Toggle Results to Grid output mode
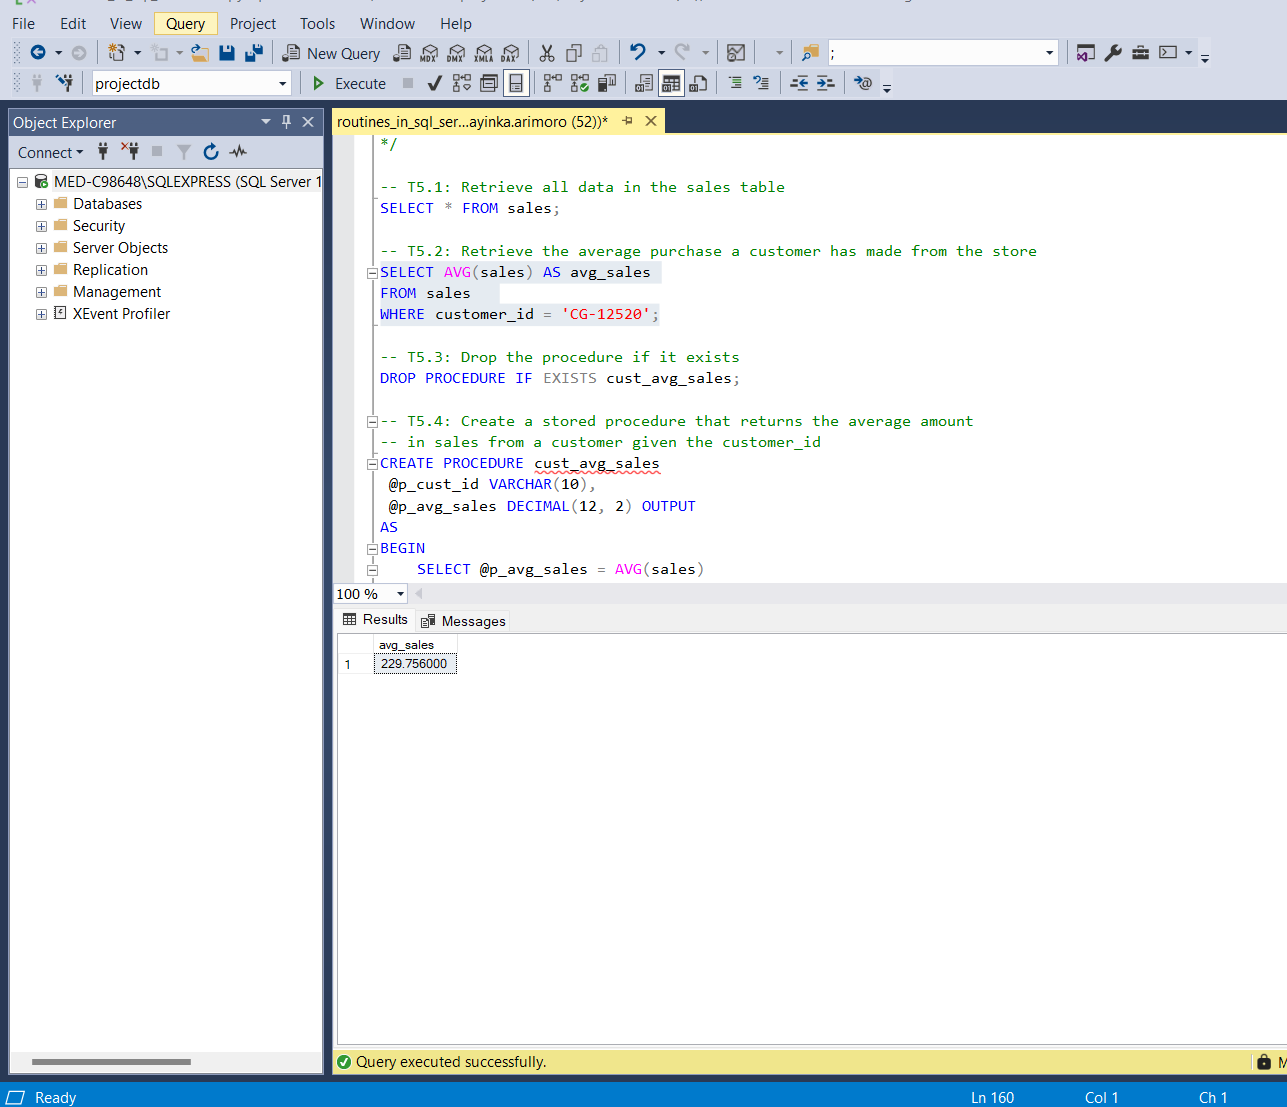 click(x=671, y=84)
